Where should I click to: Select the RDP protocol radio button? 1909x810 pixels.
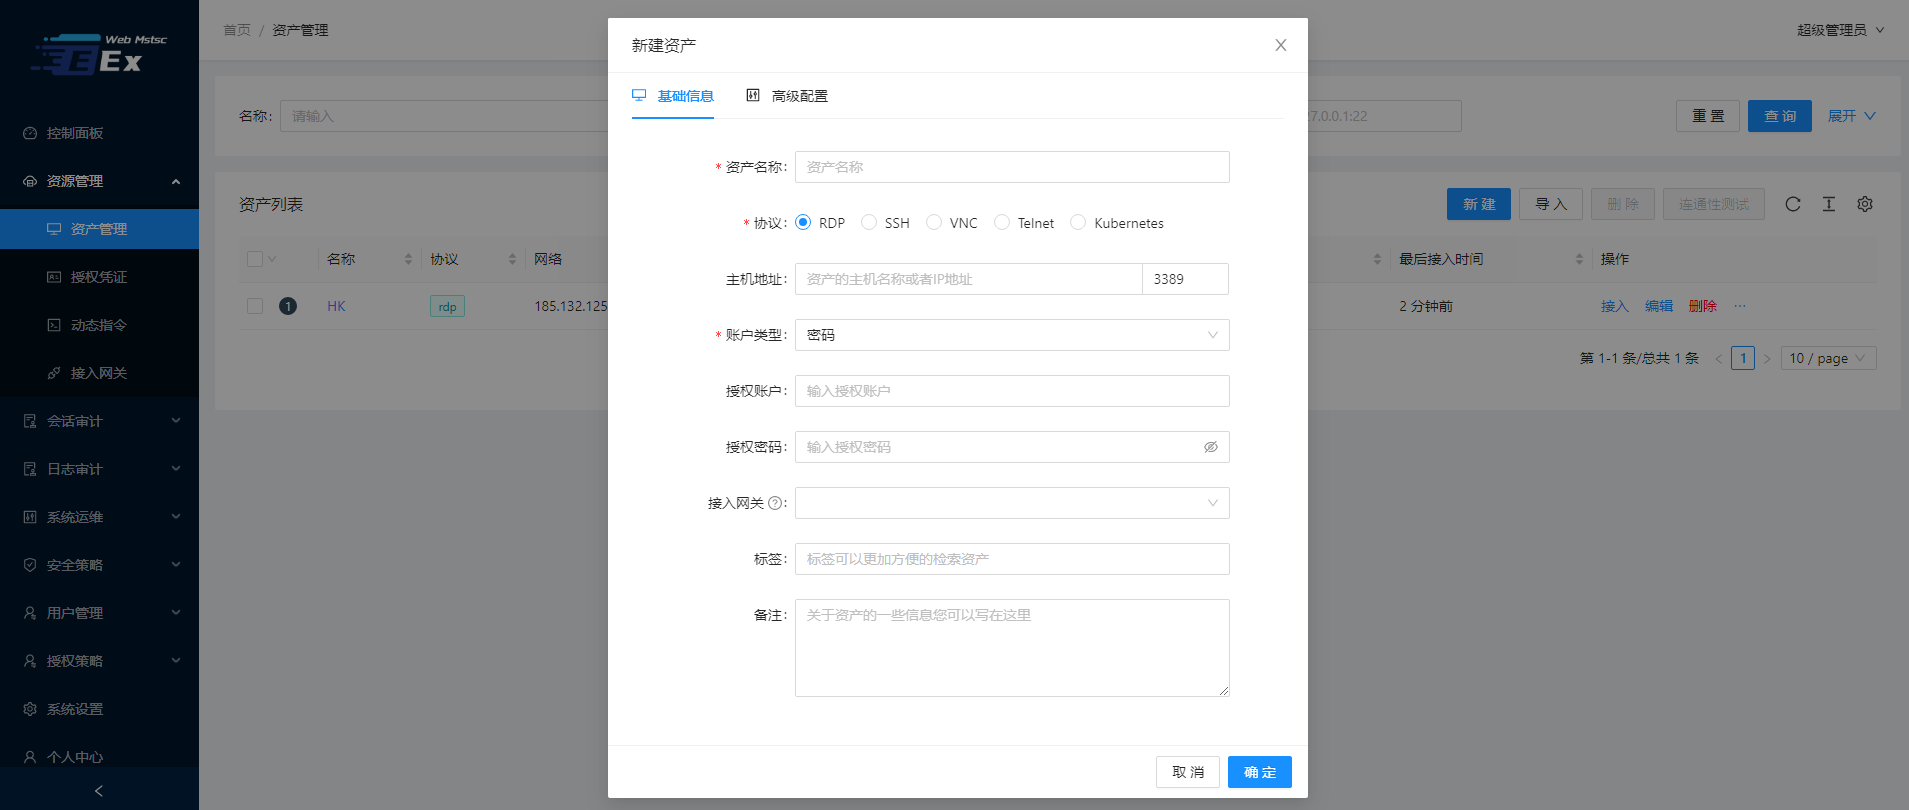pos(803,222)
